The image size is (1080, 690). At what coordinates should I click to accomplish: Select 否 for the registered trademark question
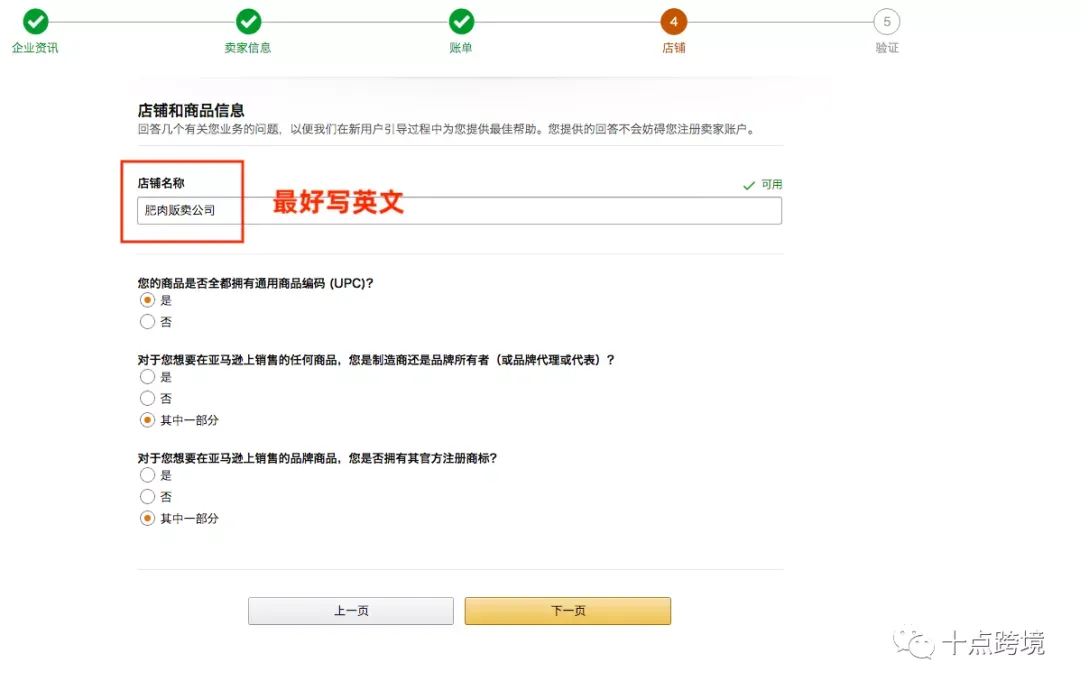(148, 497)
